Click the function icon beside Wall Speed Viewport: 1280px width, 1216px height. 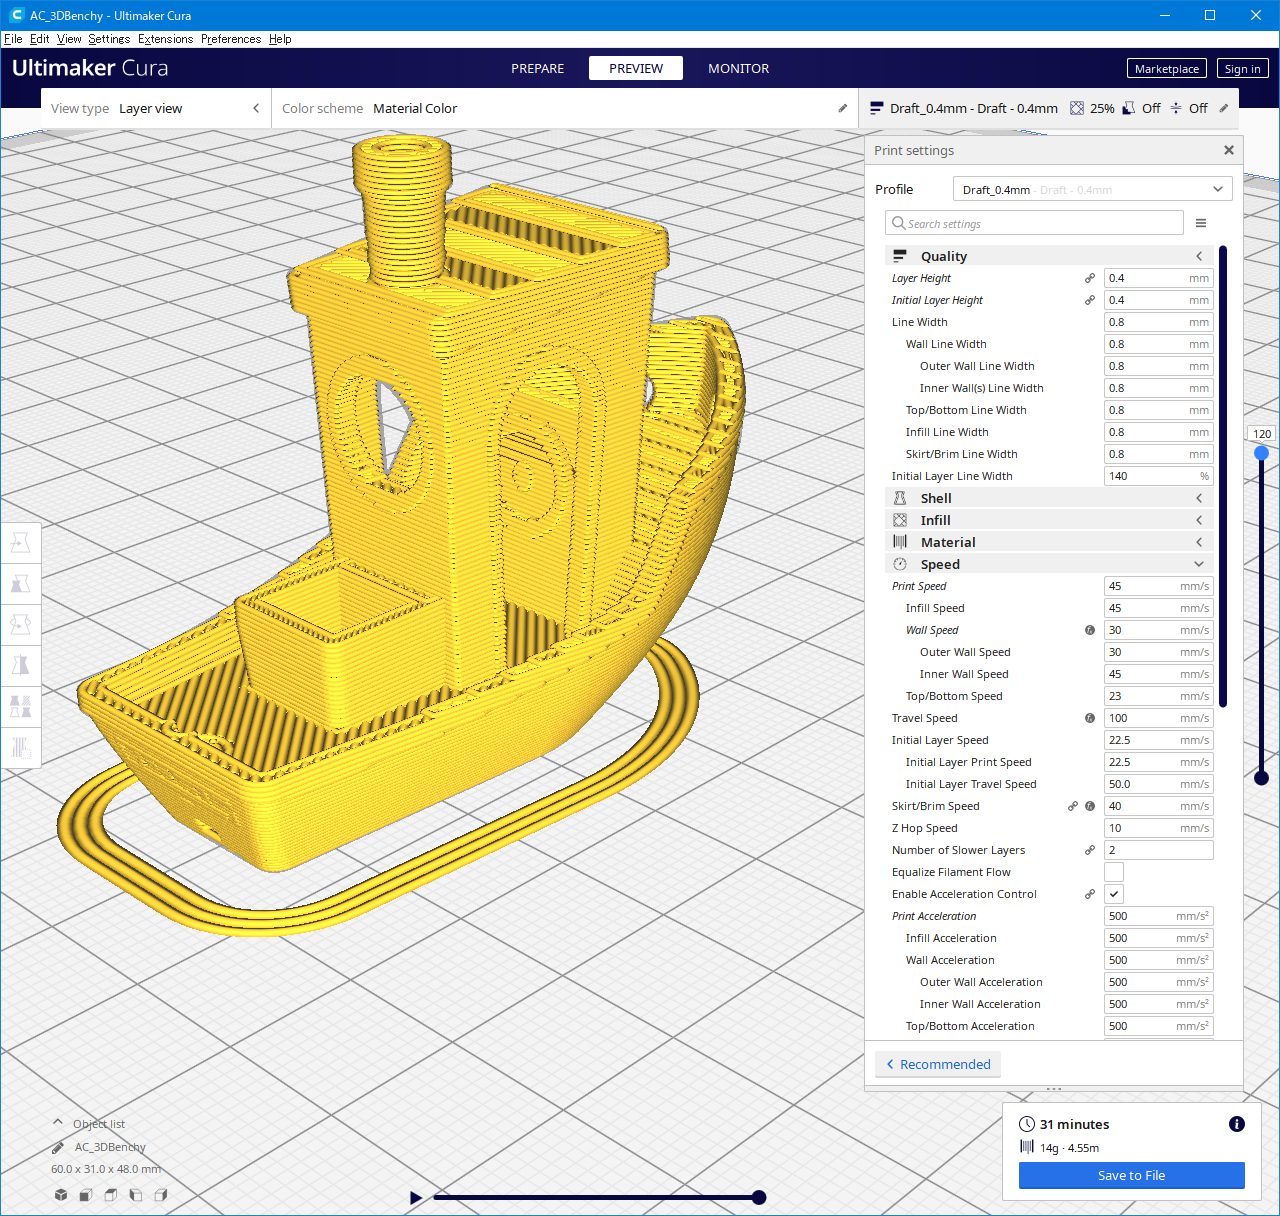tap(1090, 630)
